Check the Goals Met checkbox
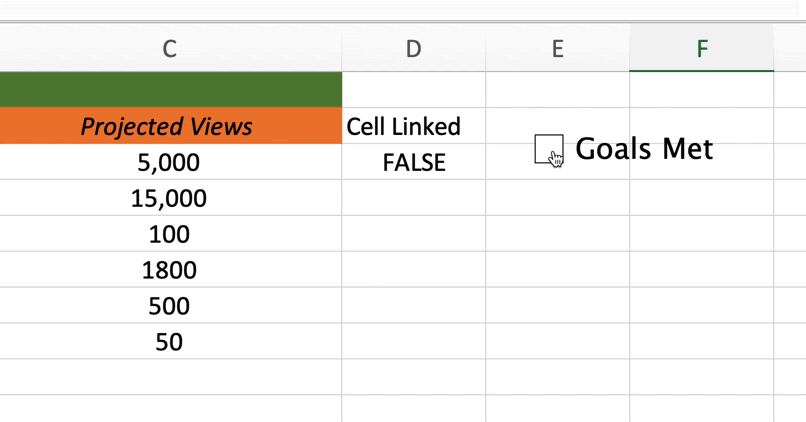 click(548, 149)
